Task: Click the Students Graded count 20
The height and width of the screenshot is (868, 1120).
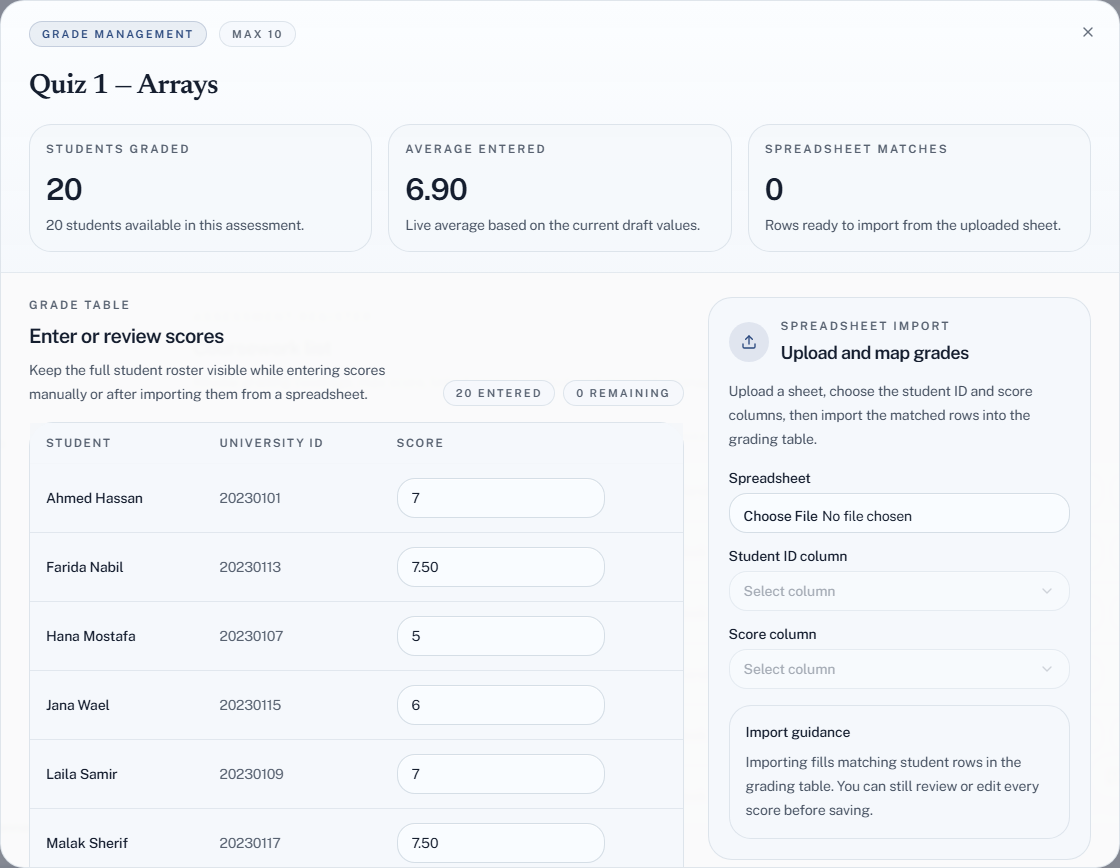Action: (64, 189)
